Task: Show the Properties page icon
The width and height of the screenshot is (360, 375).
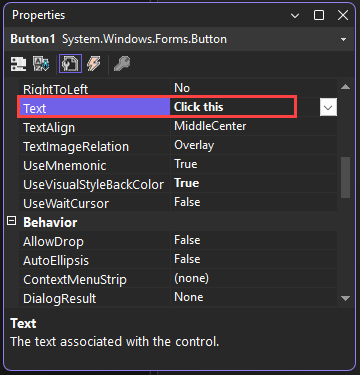Action: 70,63
